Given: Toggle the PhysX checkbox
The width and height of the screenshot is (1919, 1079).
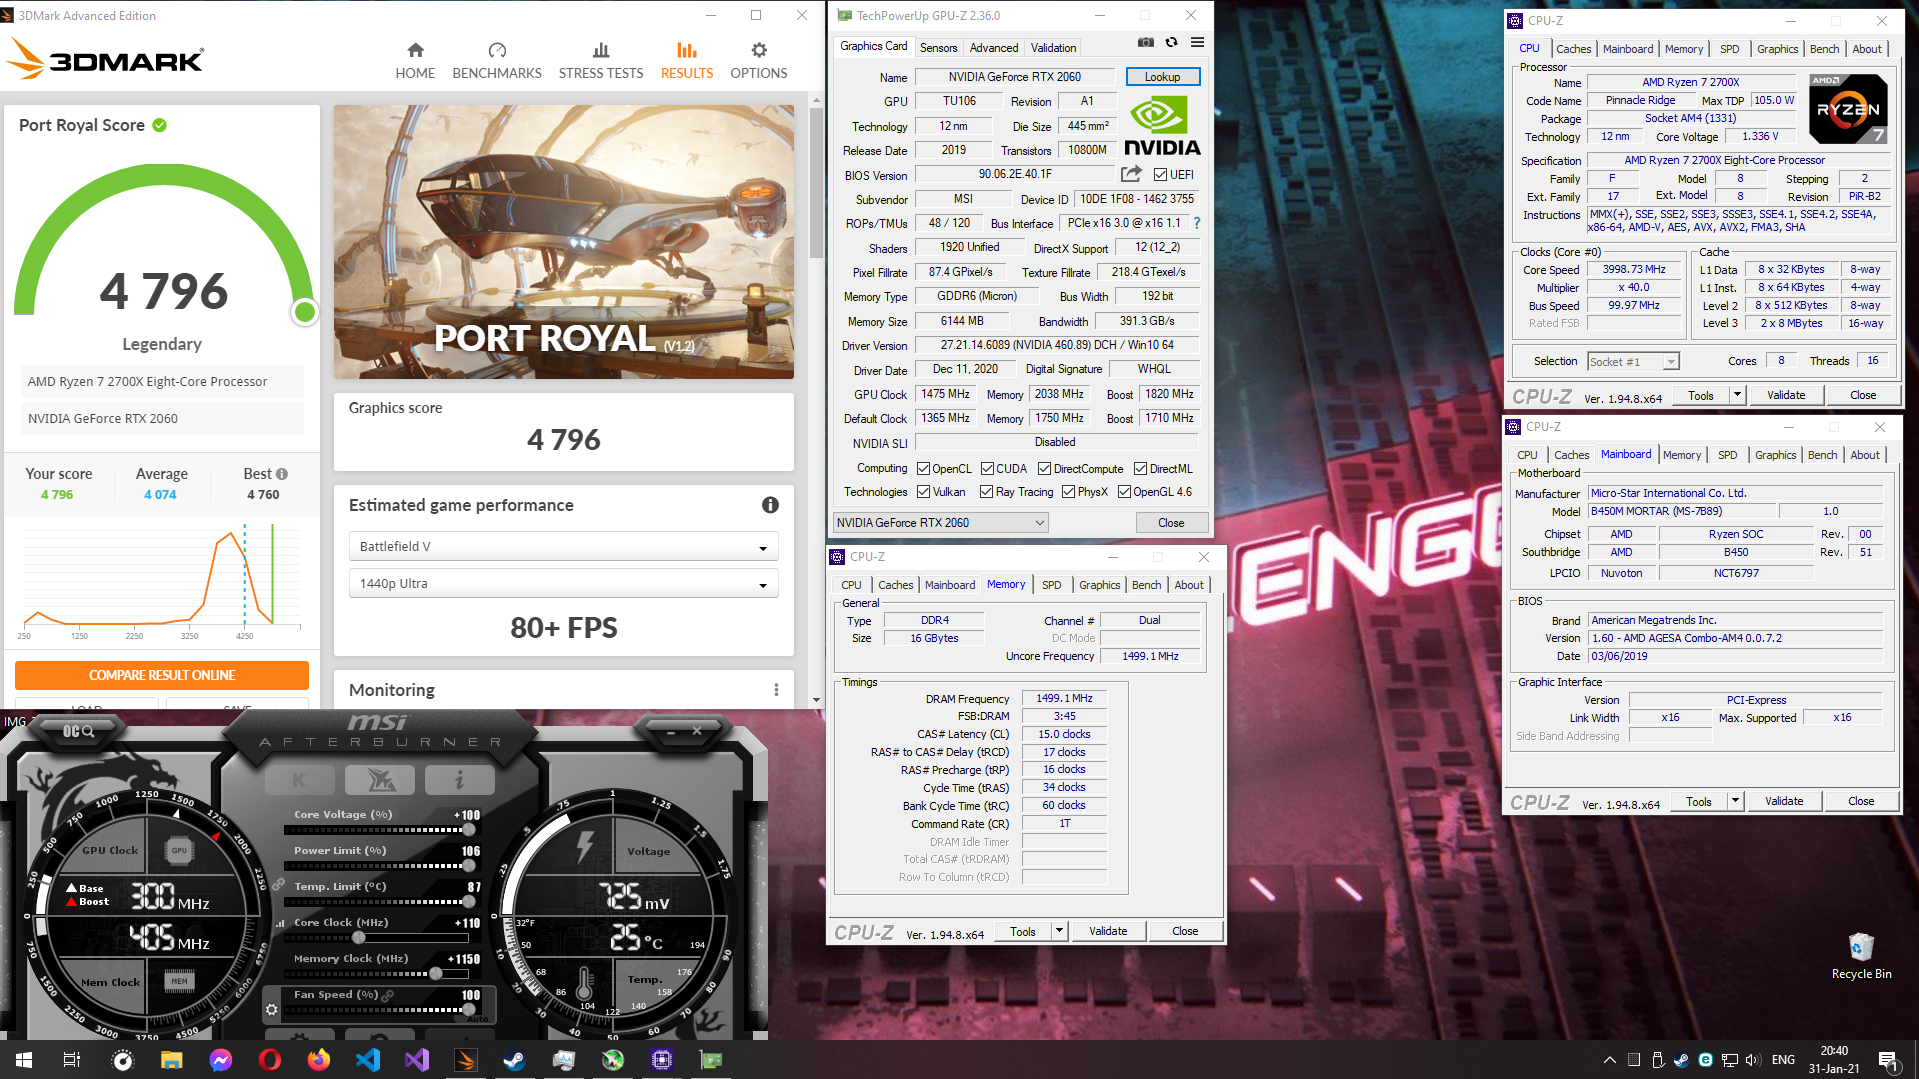Looking at the screenshot, I should [x=1068, y=492].
